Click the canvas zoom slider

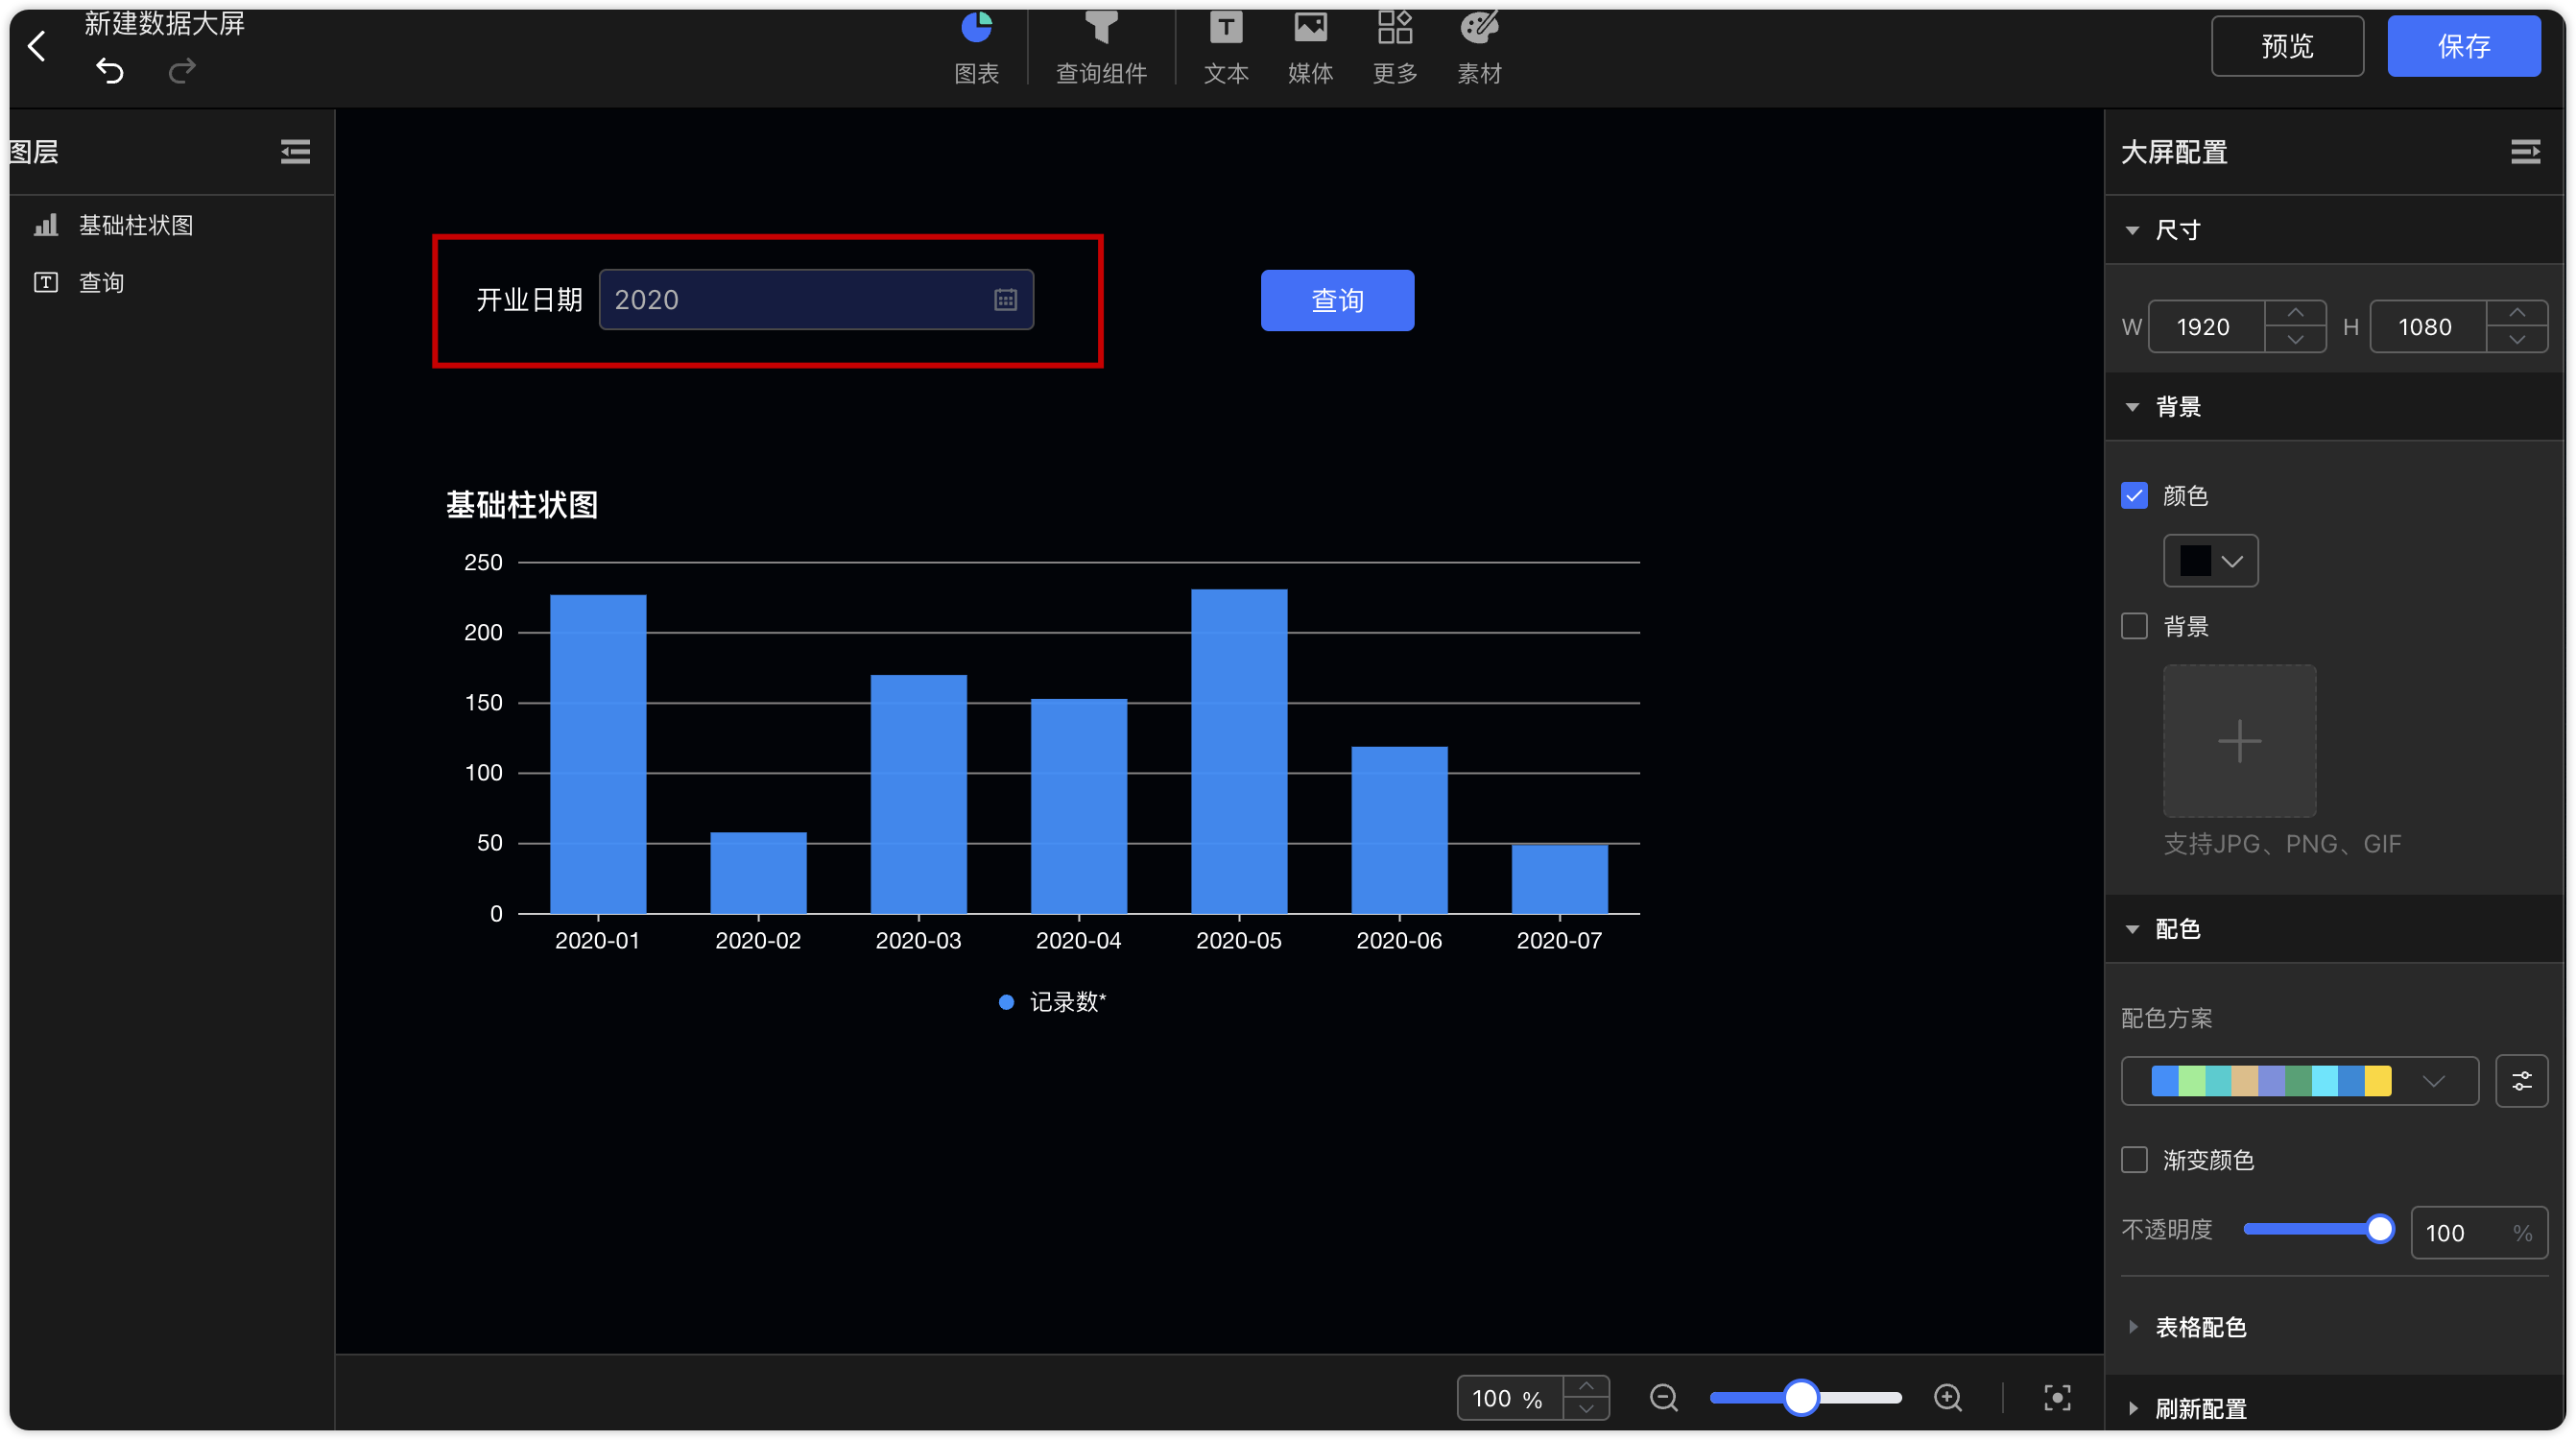(x=1805, y=1397)
